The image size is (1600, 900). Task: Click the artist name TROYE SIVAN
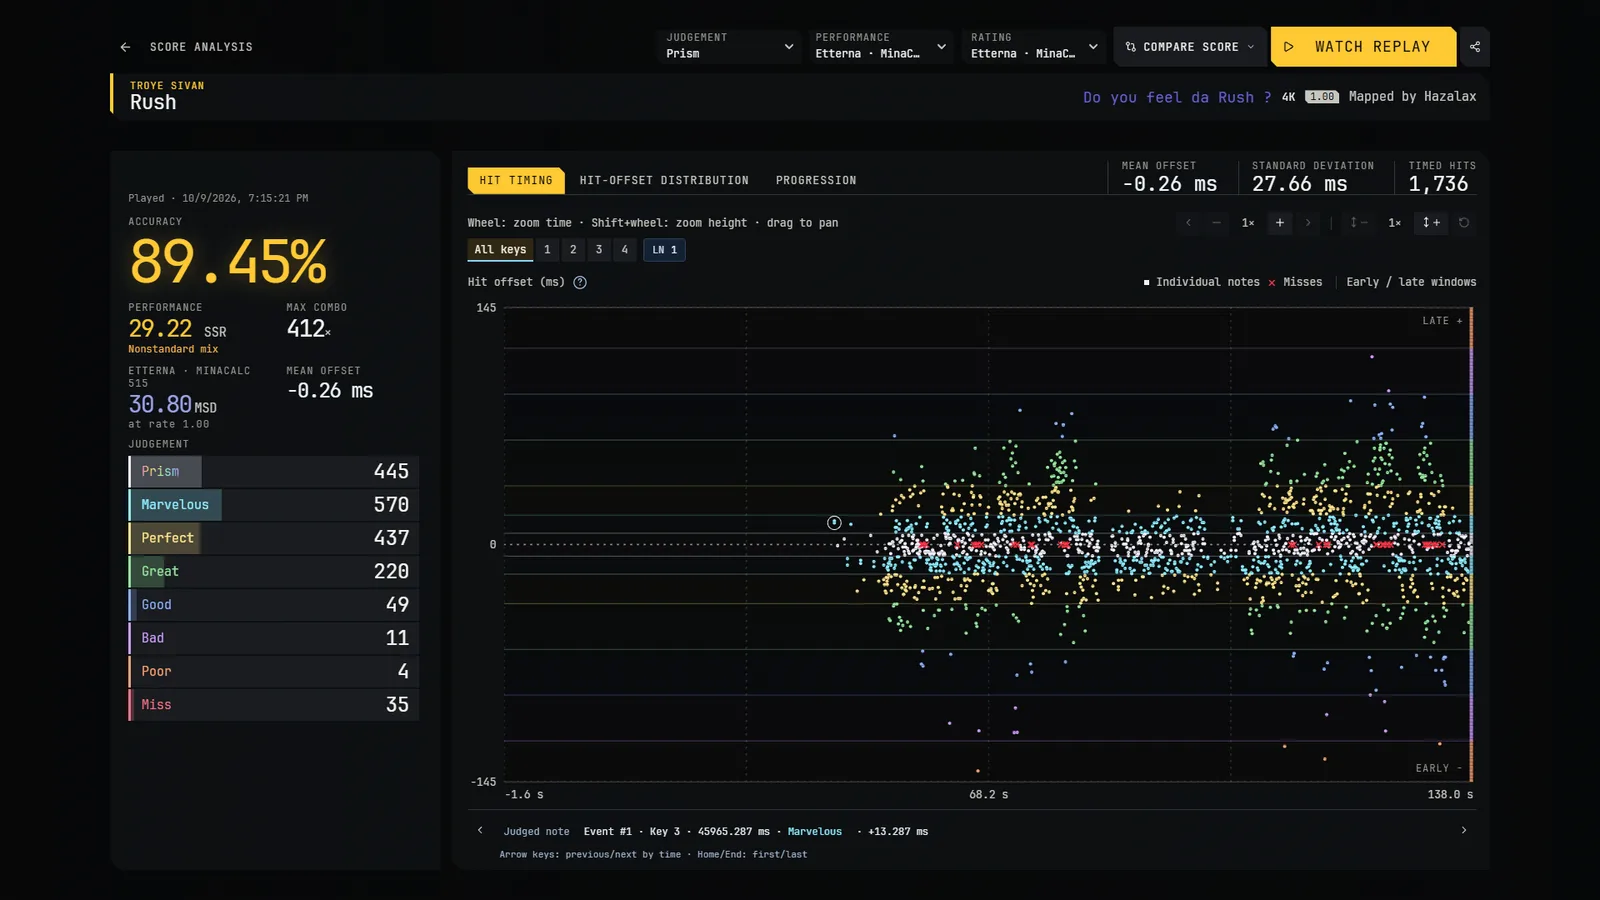point(167,86)
